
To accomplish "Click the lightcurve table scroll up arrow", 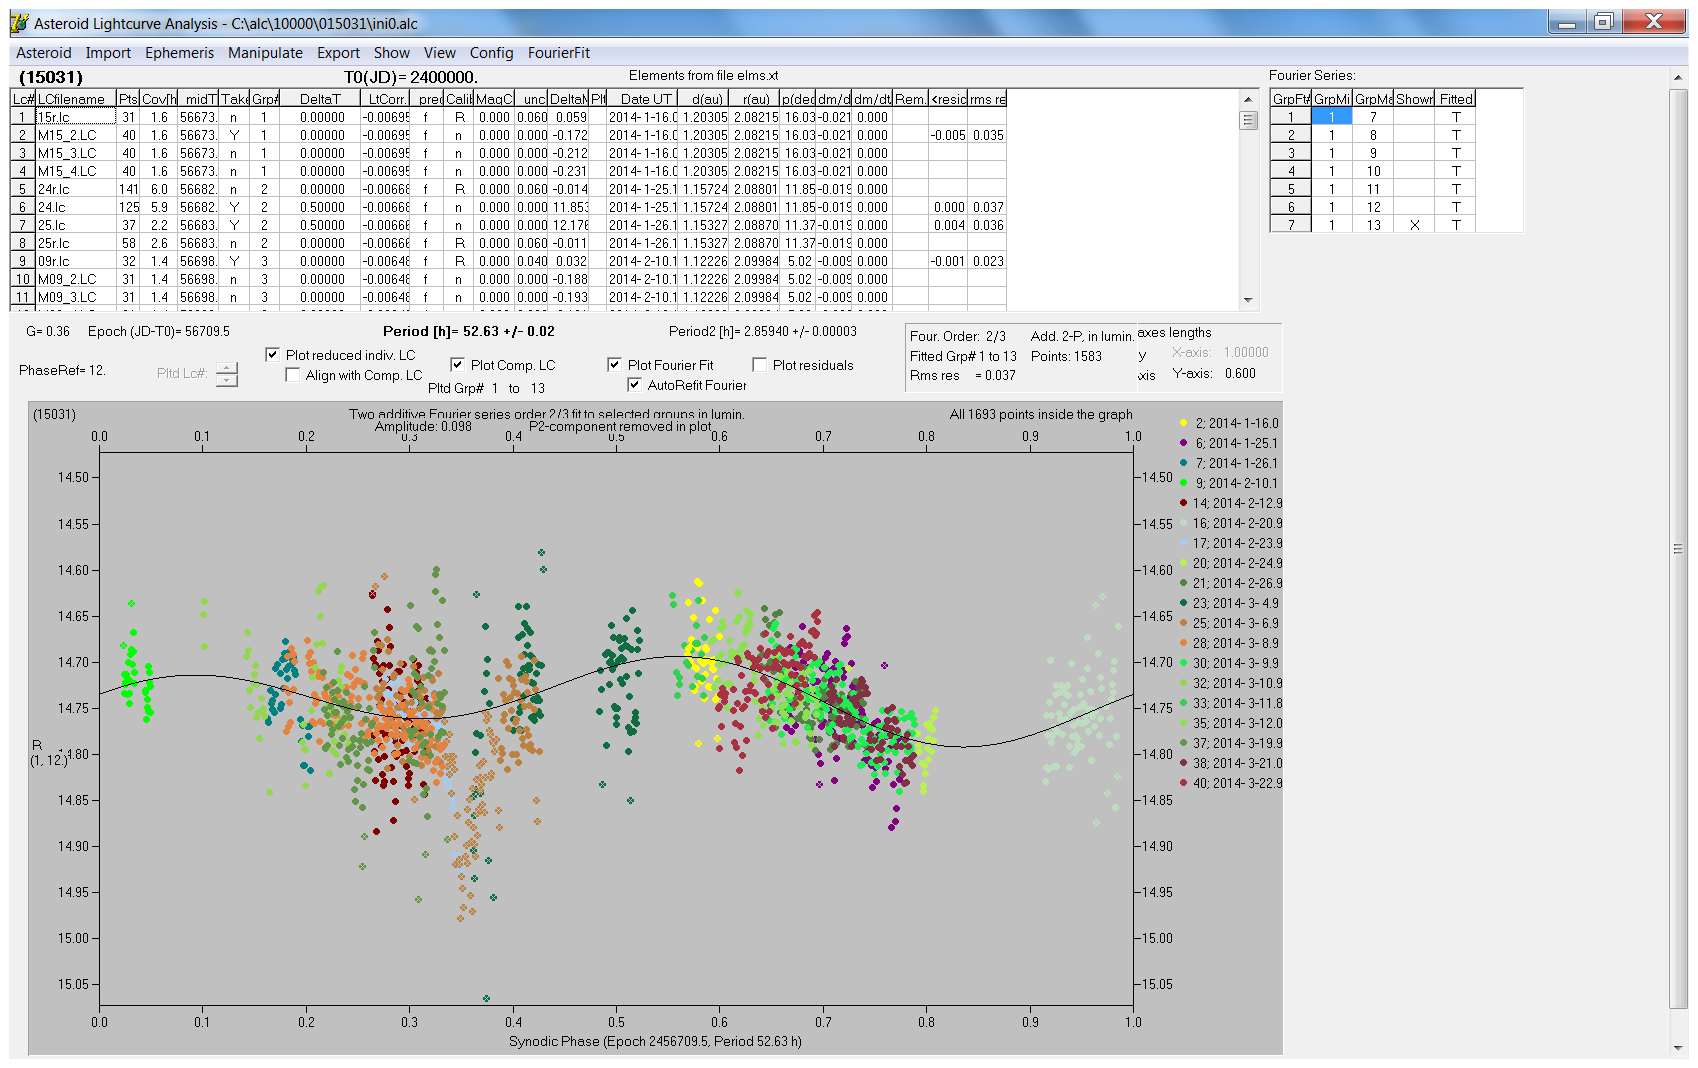I will click(x=1248, y=99).
